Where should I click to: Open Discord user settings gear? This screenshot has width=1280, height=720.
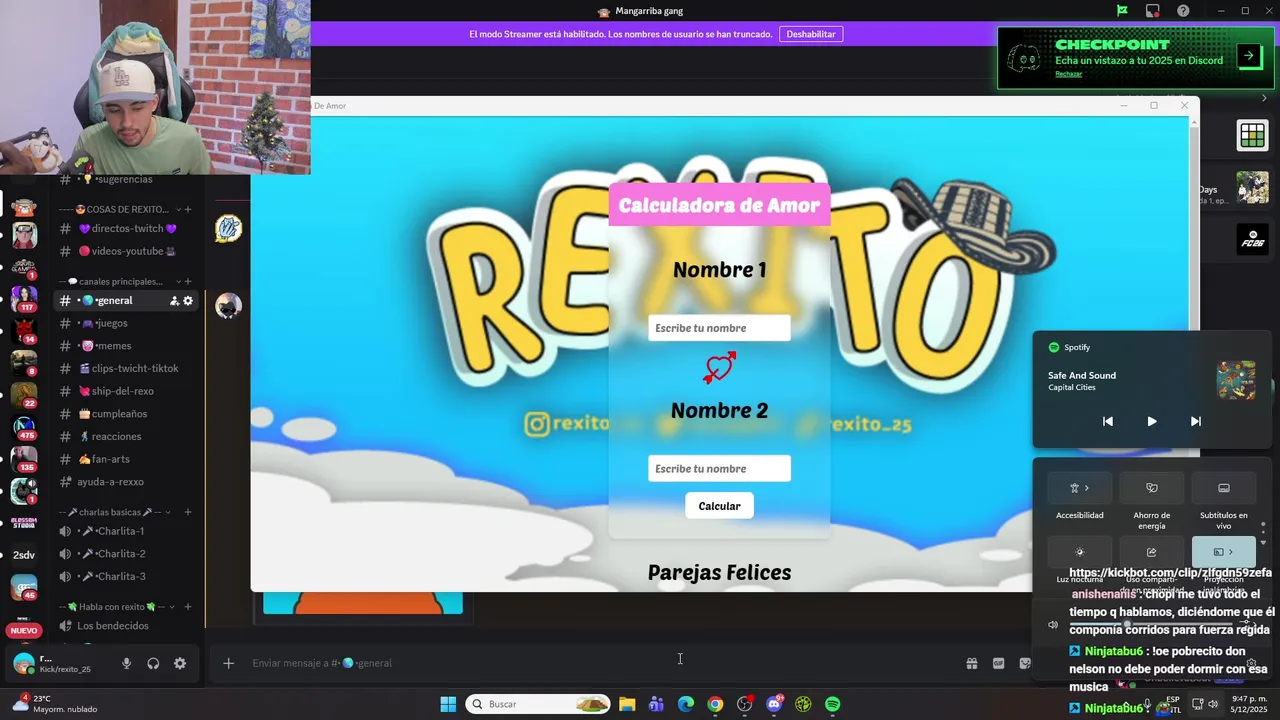(180, 663)
